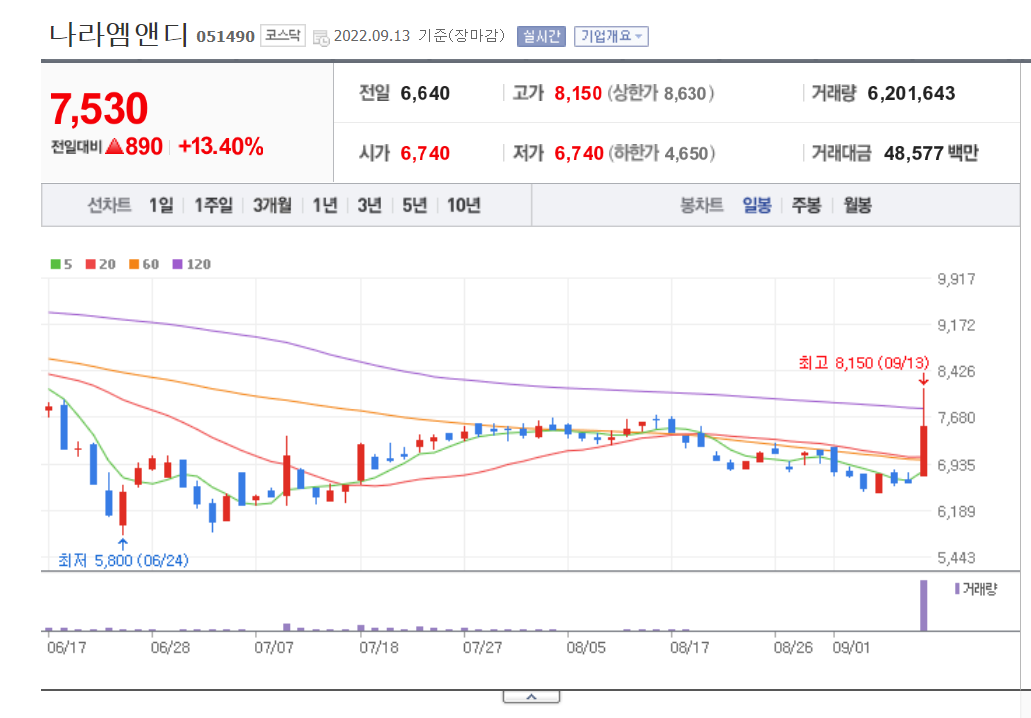1031x718 pixels.
Task: Click the stock code 051490
Action: pos(226,37)
